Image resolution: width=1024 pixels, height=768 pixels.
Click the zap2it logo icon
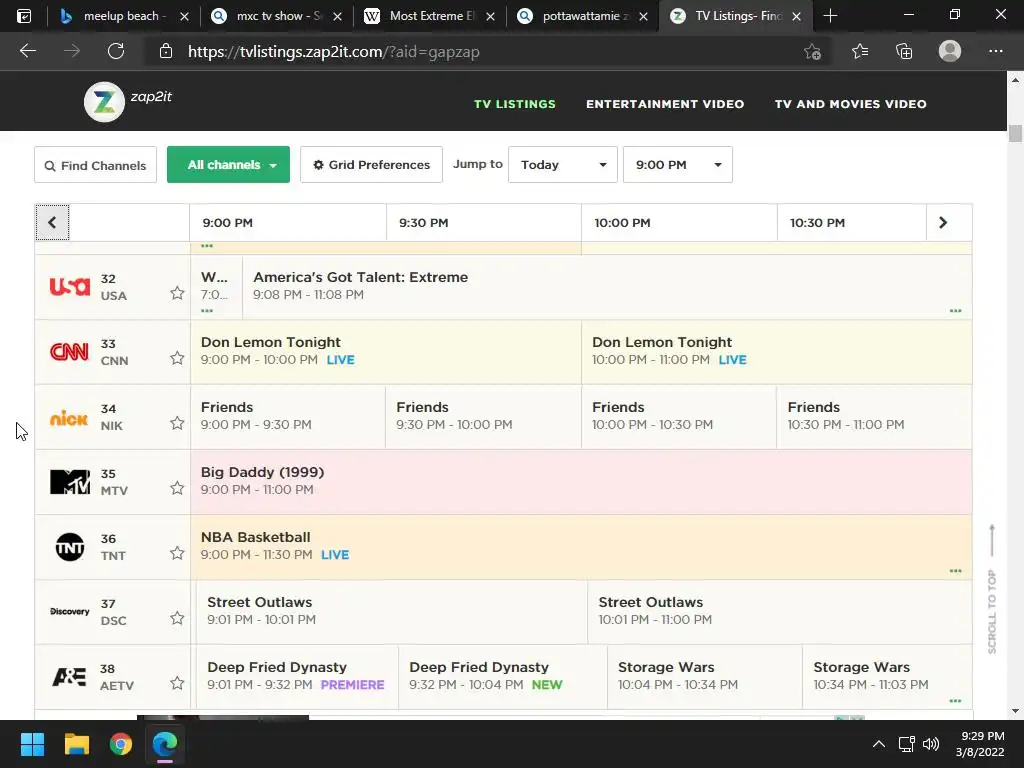tap(104, 102)
